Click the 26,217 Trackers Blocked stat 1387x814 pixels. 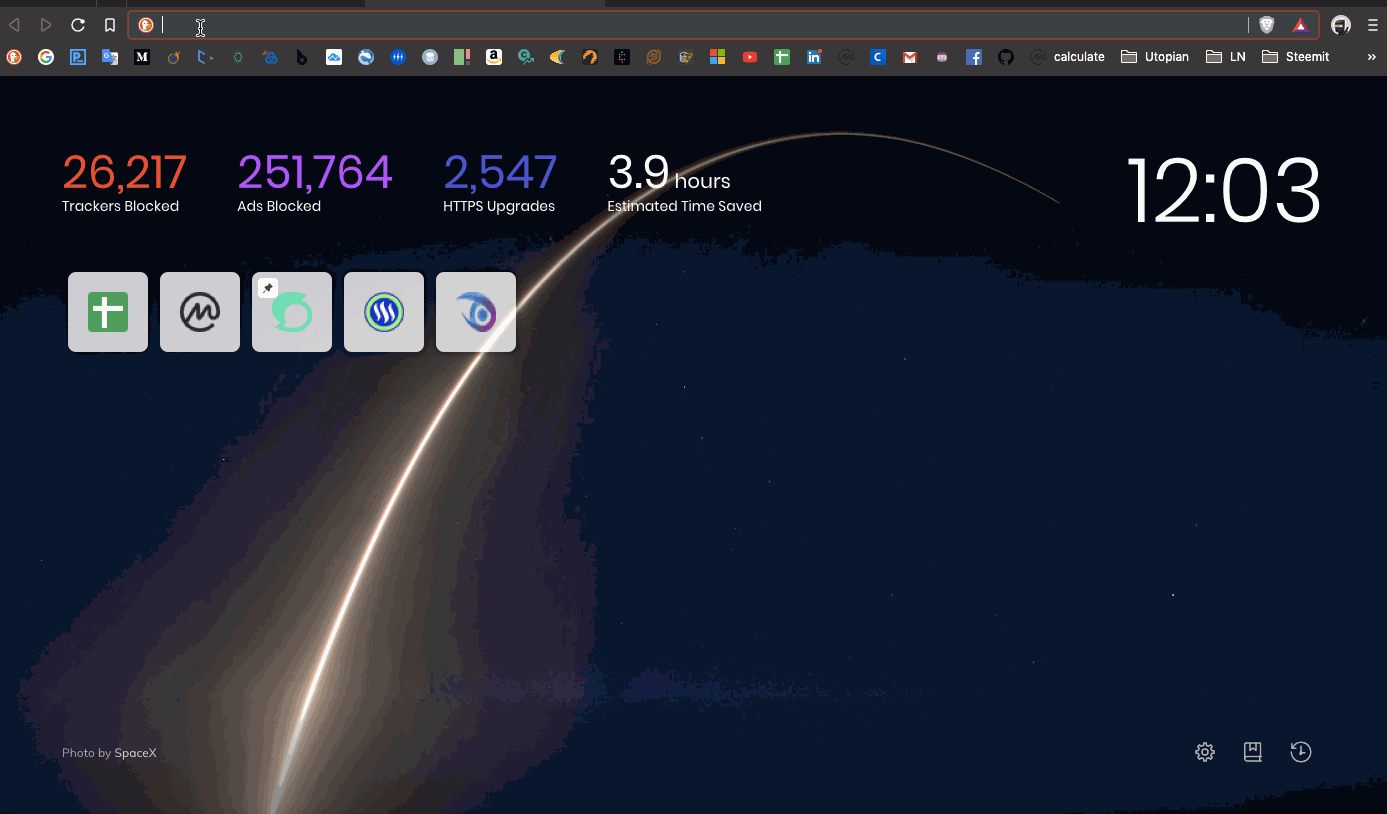tap(124, 182)
